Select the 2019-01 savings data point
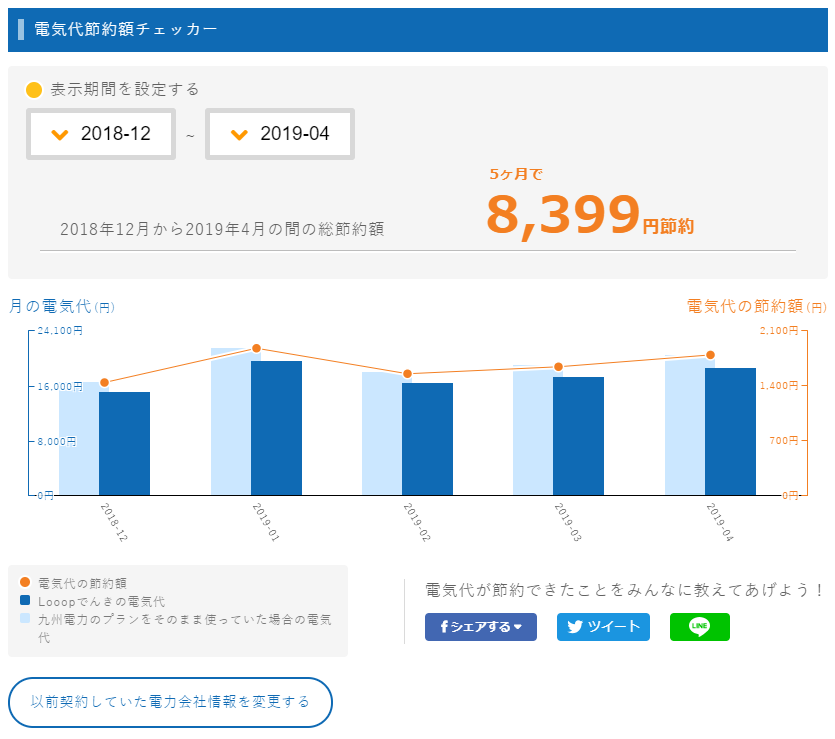Image resolution: width=835 pixels, height=739 pixels. click(x=256, y=348)
